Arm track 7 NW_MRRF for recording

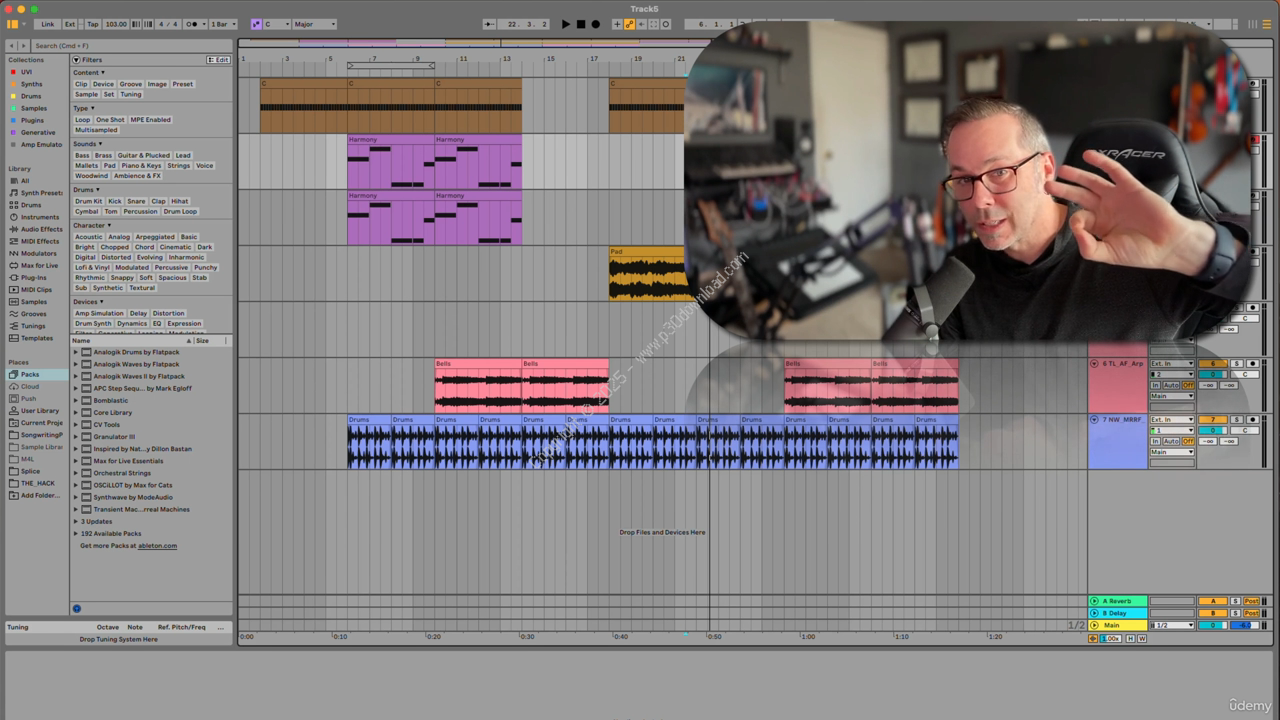1253,419
